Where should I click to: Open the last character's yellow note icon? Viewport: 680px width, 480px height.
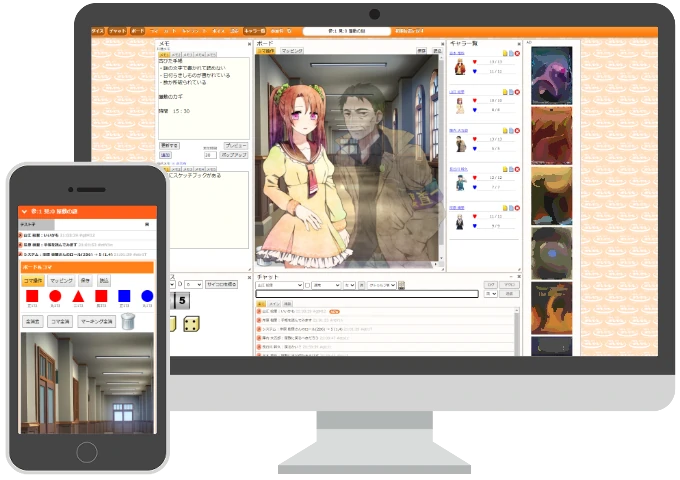coord(505,208)
